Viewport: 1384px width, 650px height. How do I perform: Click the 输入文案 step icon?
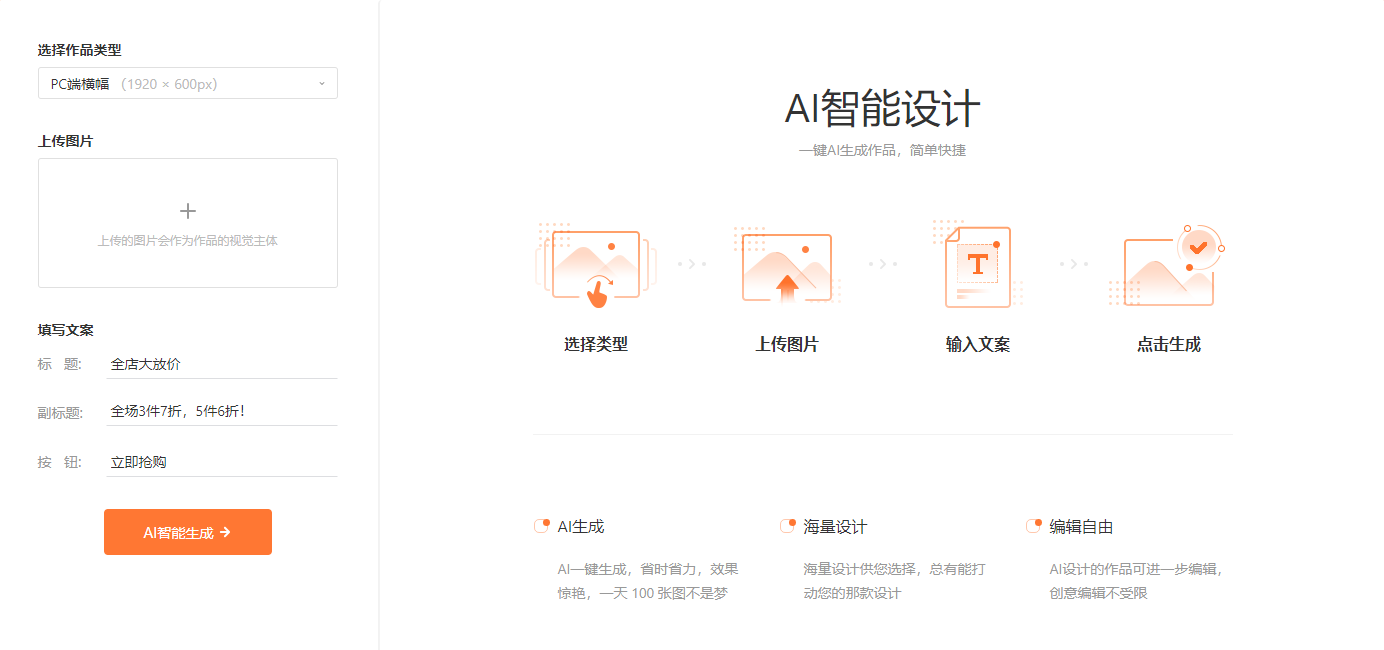click(x=977, y=263)
